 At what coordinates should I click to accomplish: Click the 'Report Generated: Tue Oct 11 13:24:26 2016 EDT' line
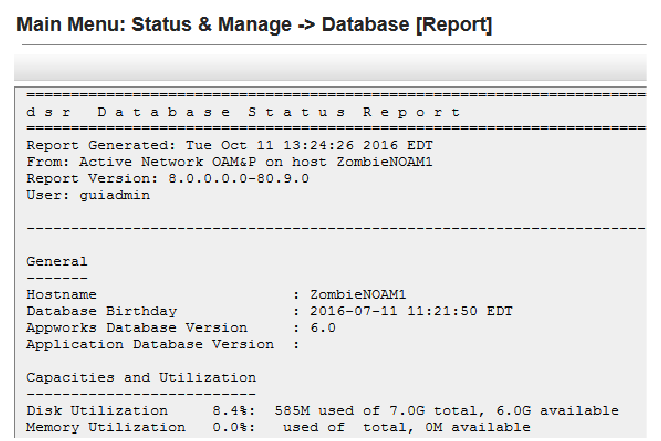point(229,145)
